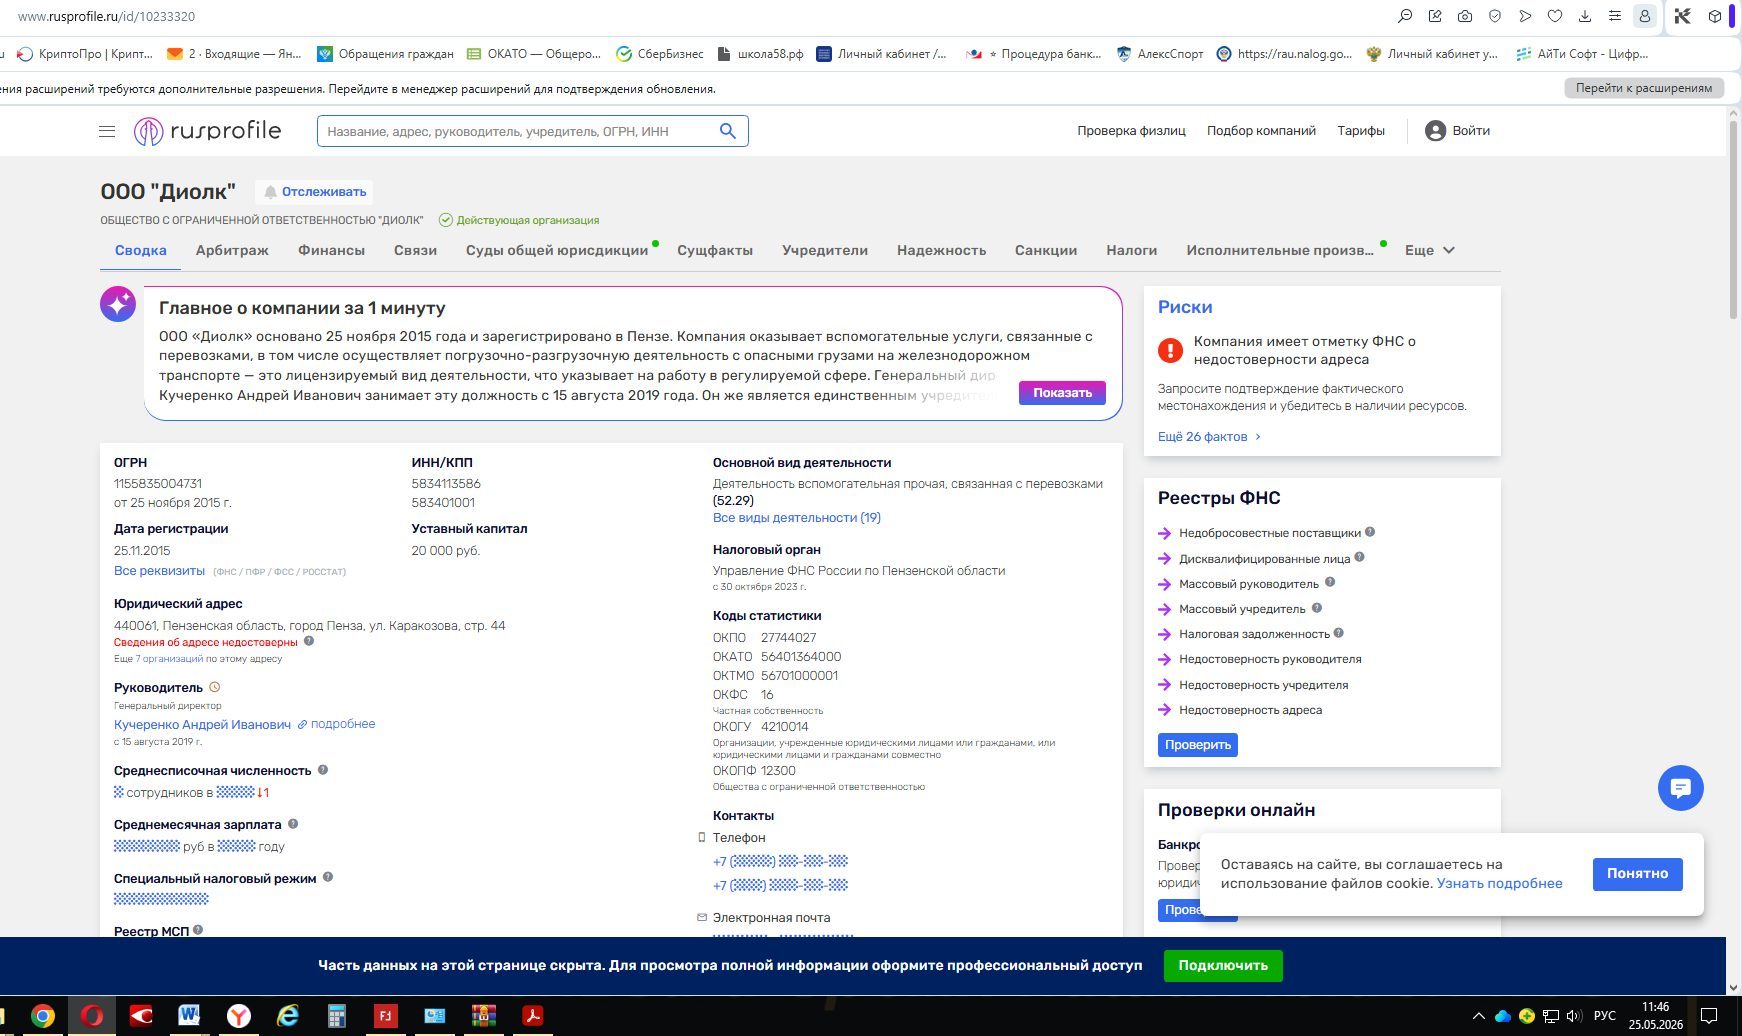Click info icon beside Налоговая задолженность
The width and height of the screenshot is (1742, 1036).
pyautogui.click(x=1339, y=633)
